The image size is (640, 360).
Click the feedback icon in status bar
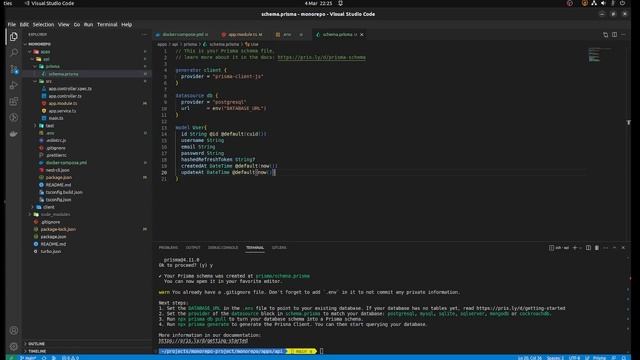click(614, 358)
